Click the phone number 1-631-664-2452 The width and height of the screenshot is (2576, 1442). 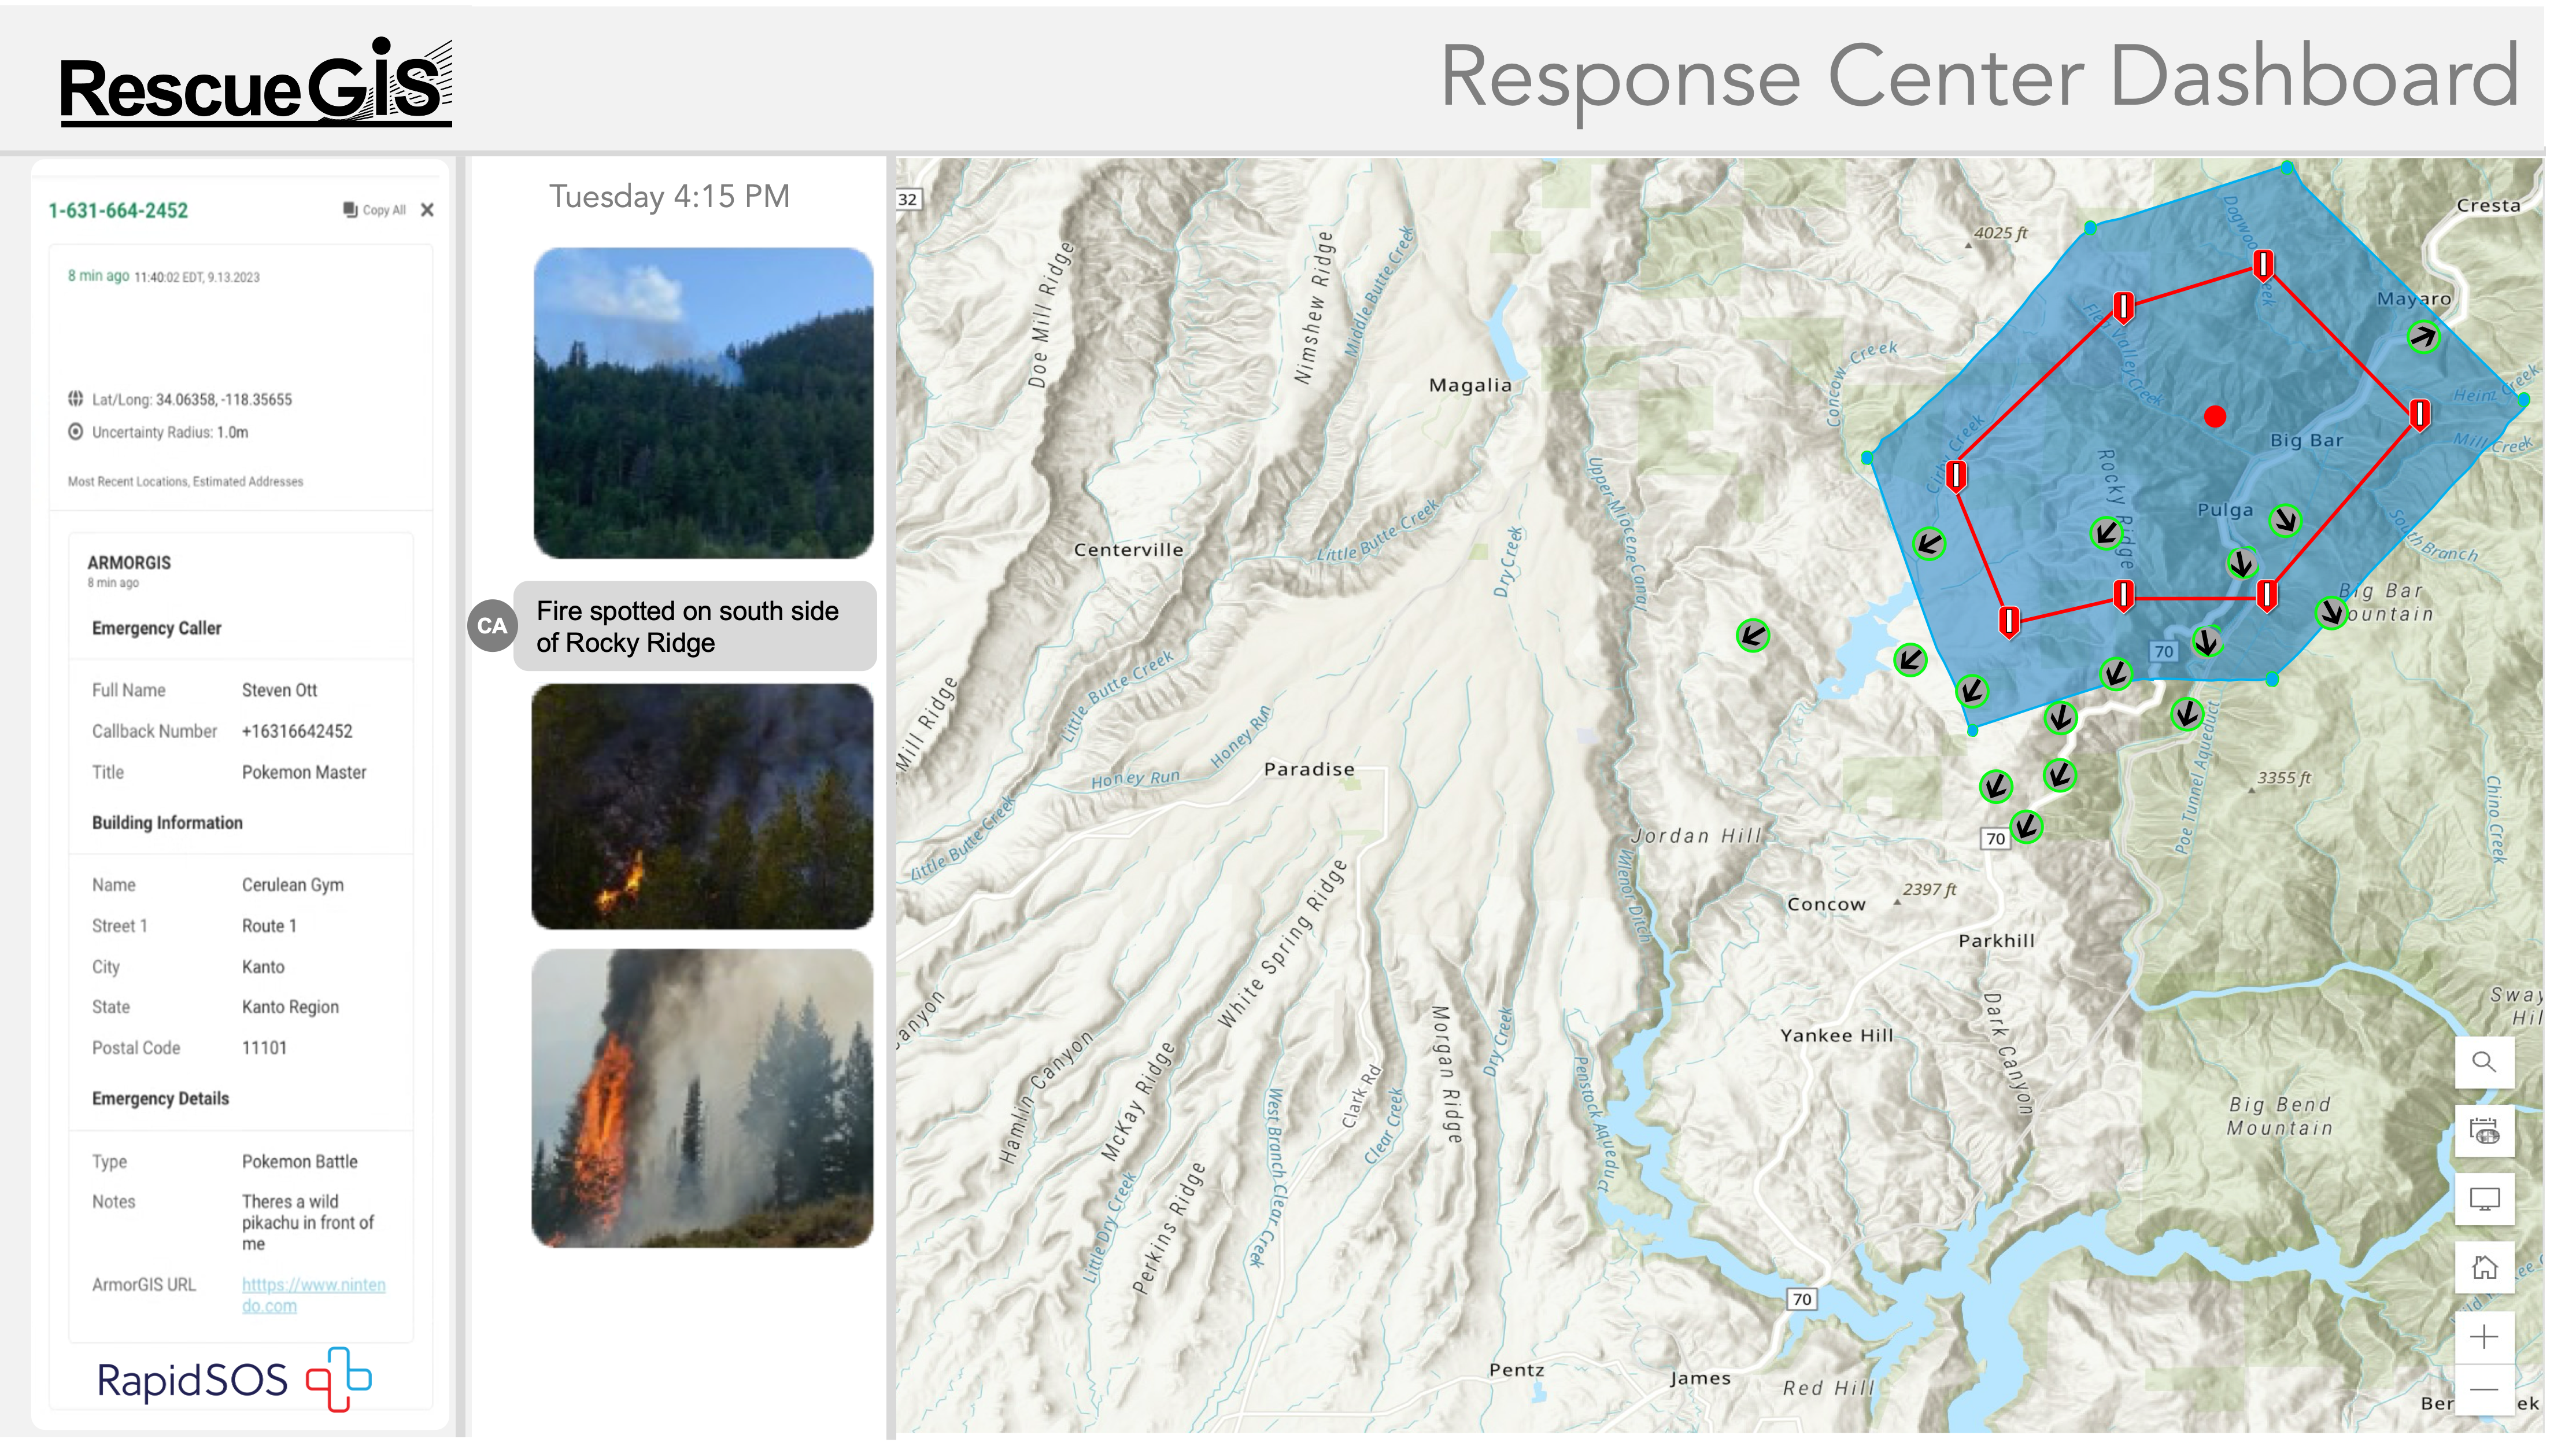point(118,210)
